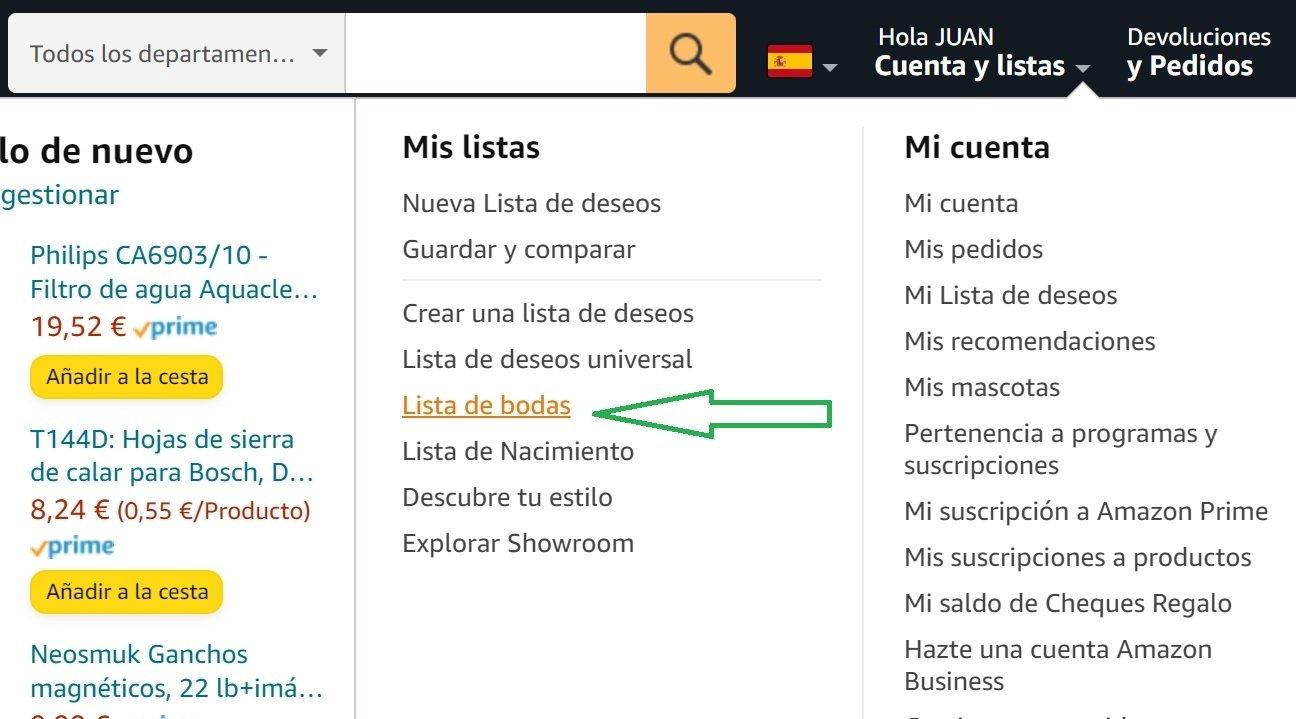The height and width of the screenshot is (719, 1296).
Task: Go to the Mi cuenta link in the list
Action: click(961, 203)
